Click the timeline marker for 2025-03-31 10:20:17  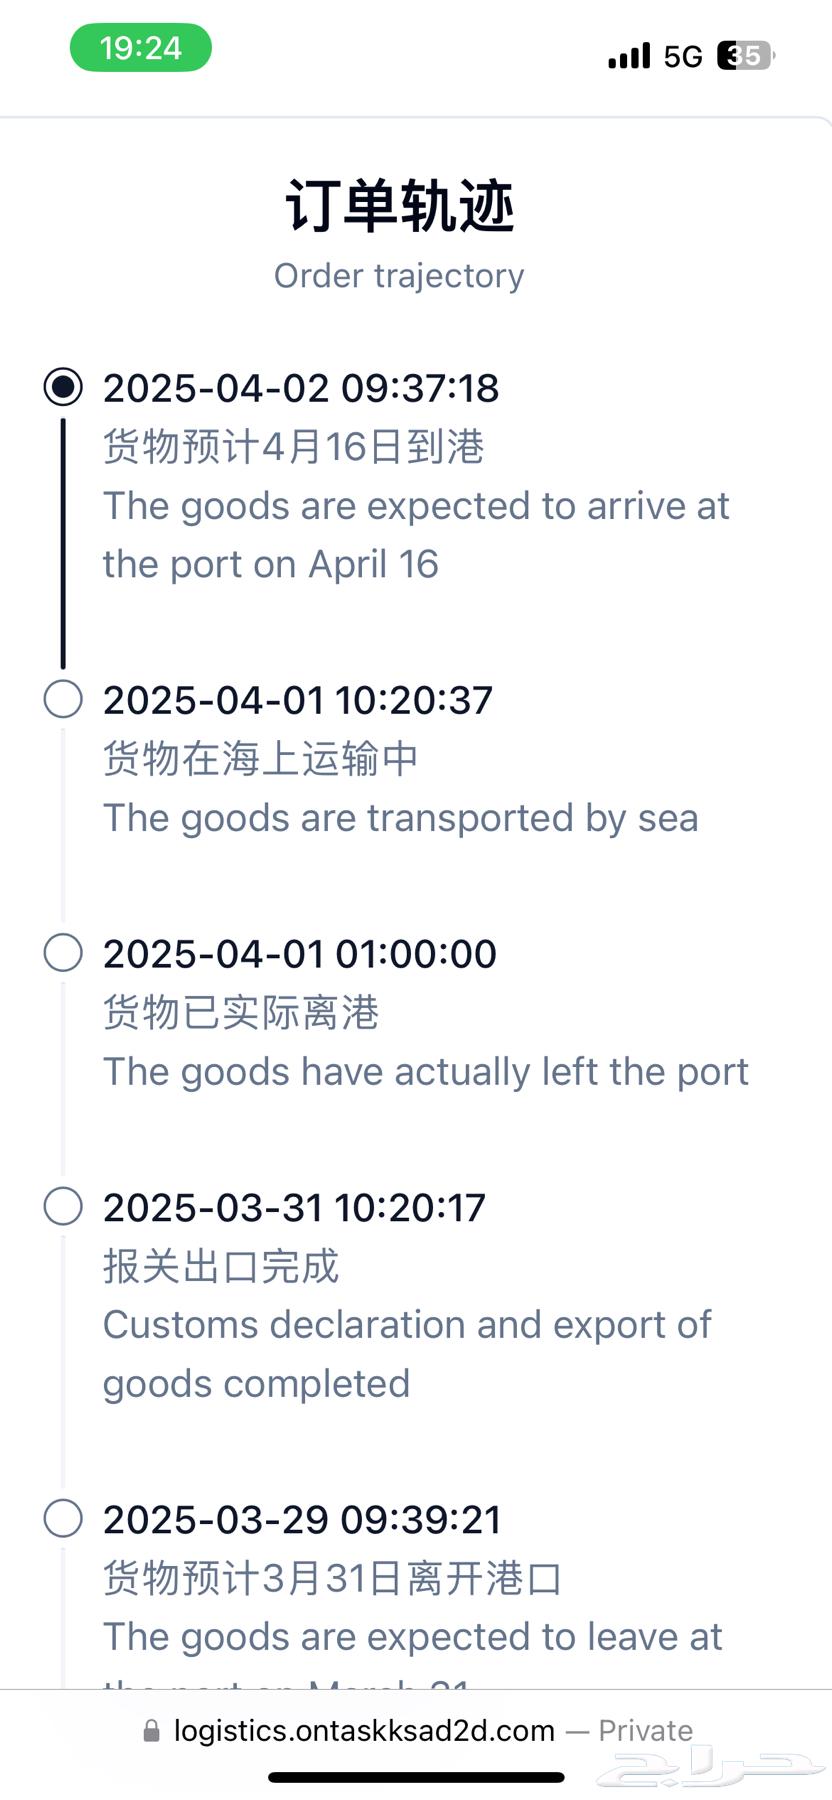pyautogui.click(x=63, y=1207)
